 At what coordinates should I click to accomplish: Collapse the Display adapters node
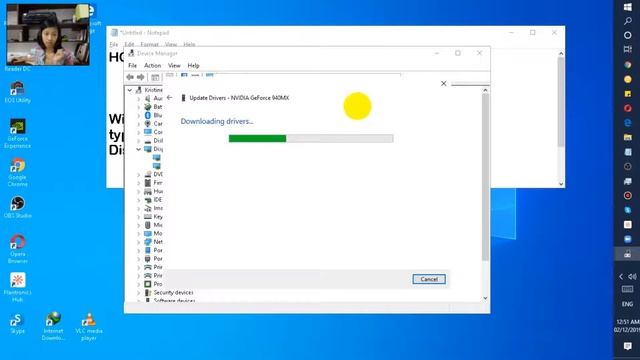[138, 149]
